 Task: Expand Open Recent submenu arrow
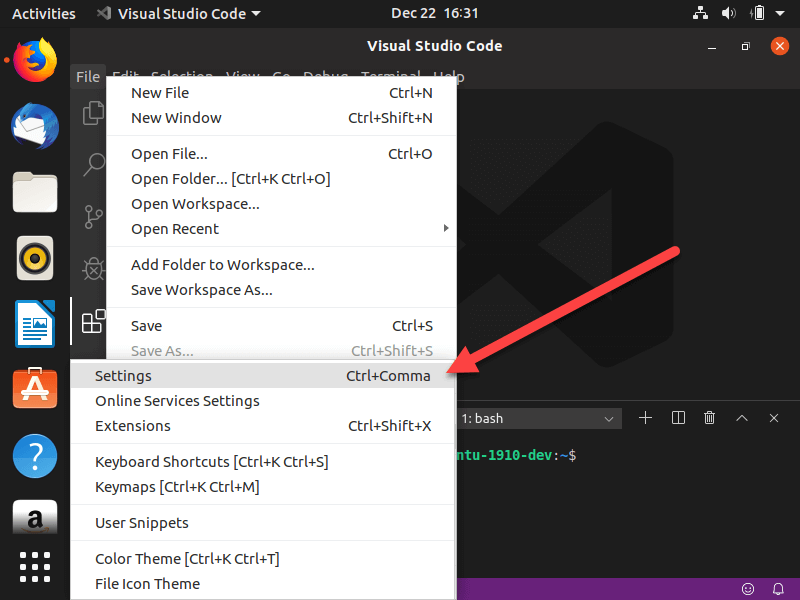tap(446, 228)
